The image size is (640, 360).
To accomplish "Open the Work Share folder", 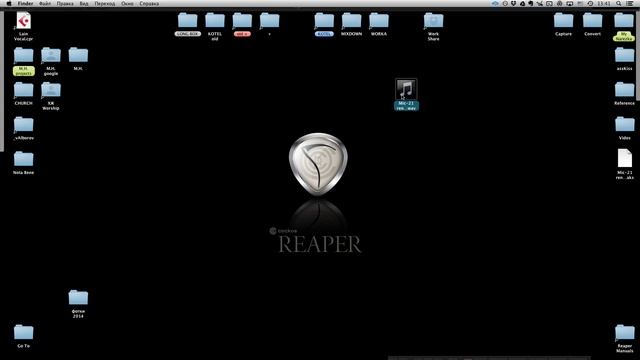I will click(x=433, y=20).
